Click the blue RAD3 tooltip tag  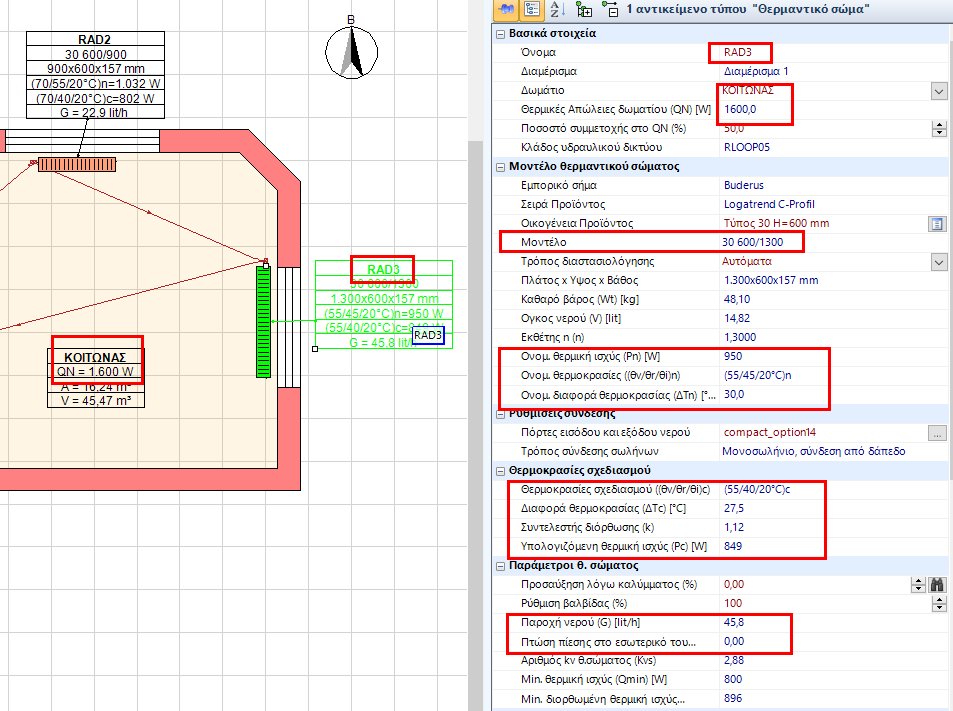(x=428, y=335)
